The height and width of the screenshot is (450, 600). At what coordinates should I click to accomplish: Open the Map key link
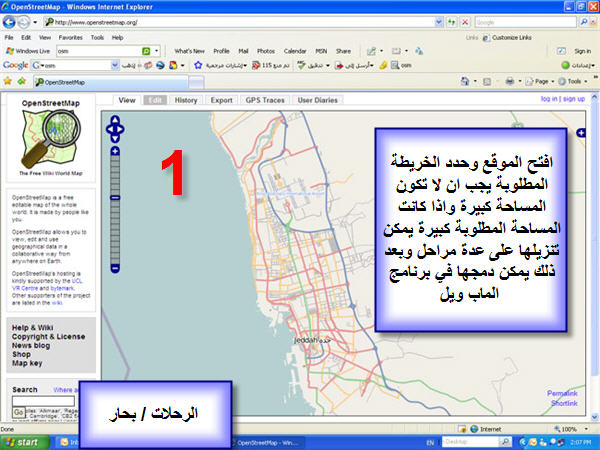(x=27, y=363)
